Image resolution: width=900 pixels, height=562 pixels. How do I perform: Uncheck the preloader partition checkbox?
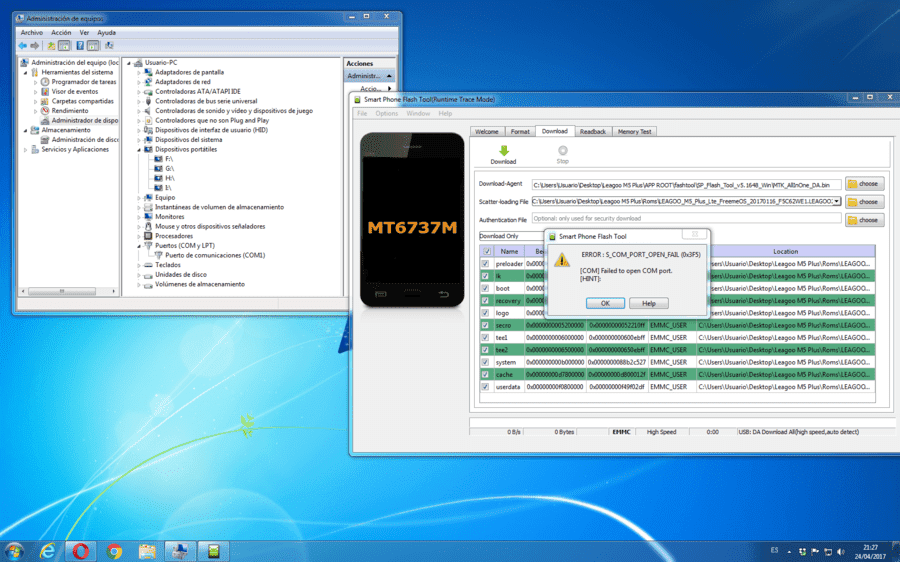(486, 263)
